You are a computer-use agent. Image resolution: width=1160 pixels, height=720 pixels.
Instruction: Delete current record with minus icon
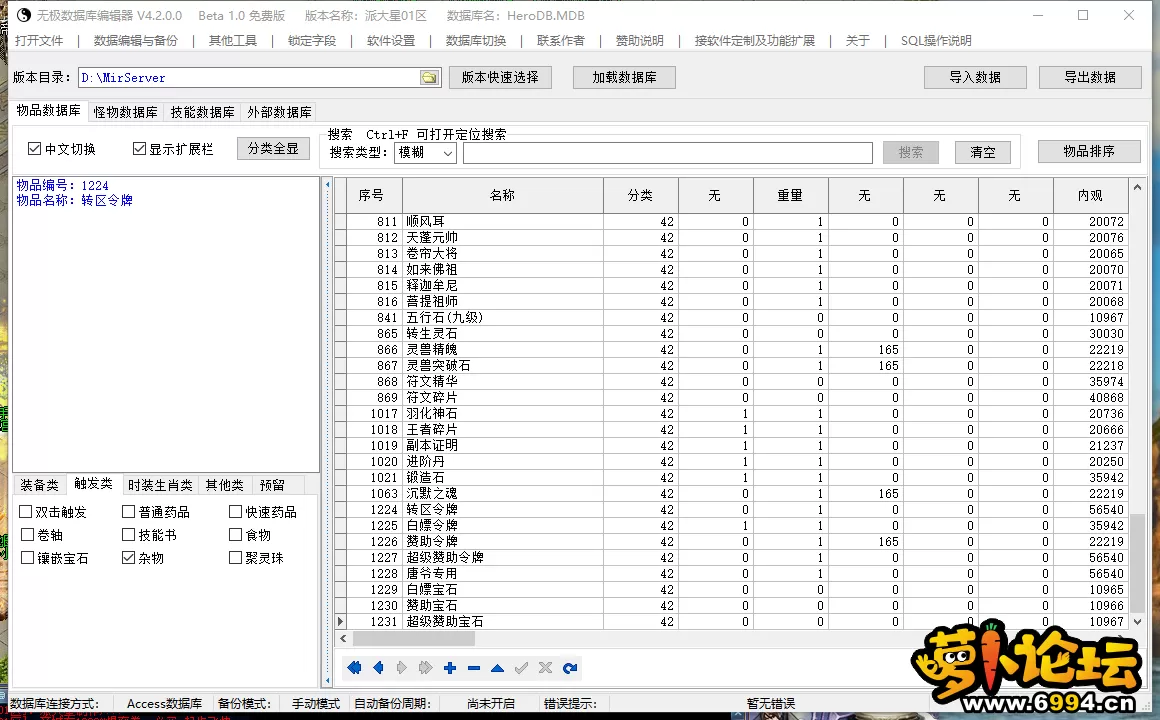tap(473, 668)
